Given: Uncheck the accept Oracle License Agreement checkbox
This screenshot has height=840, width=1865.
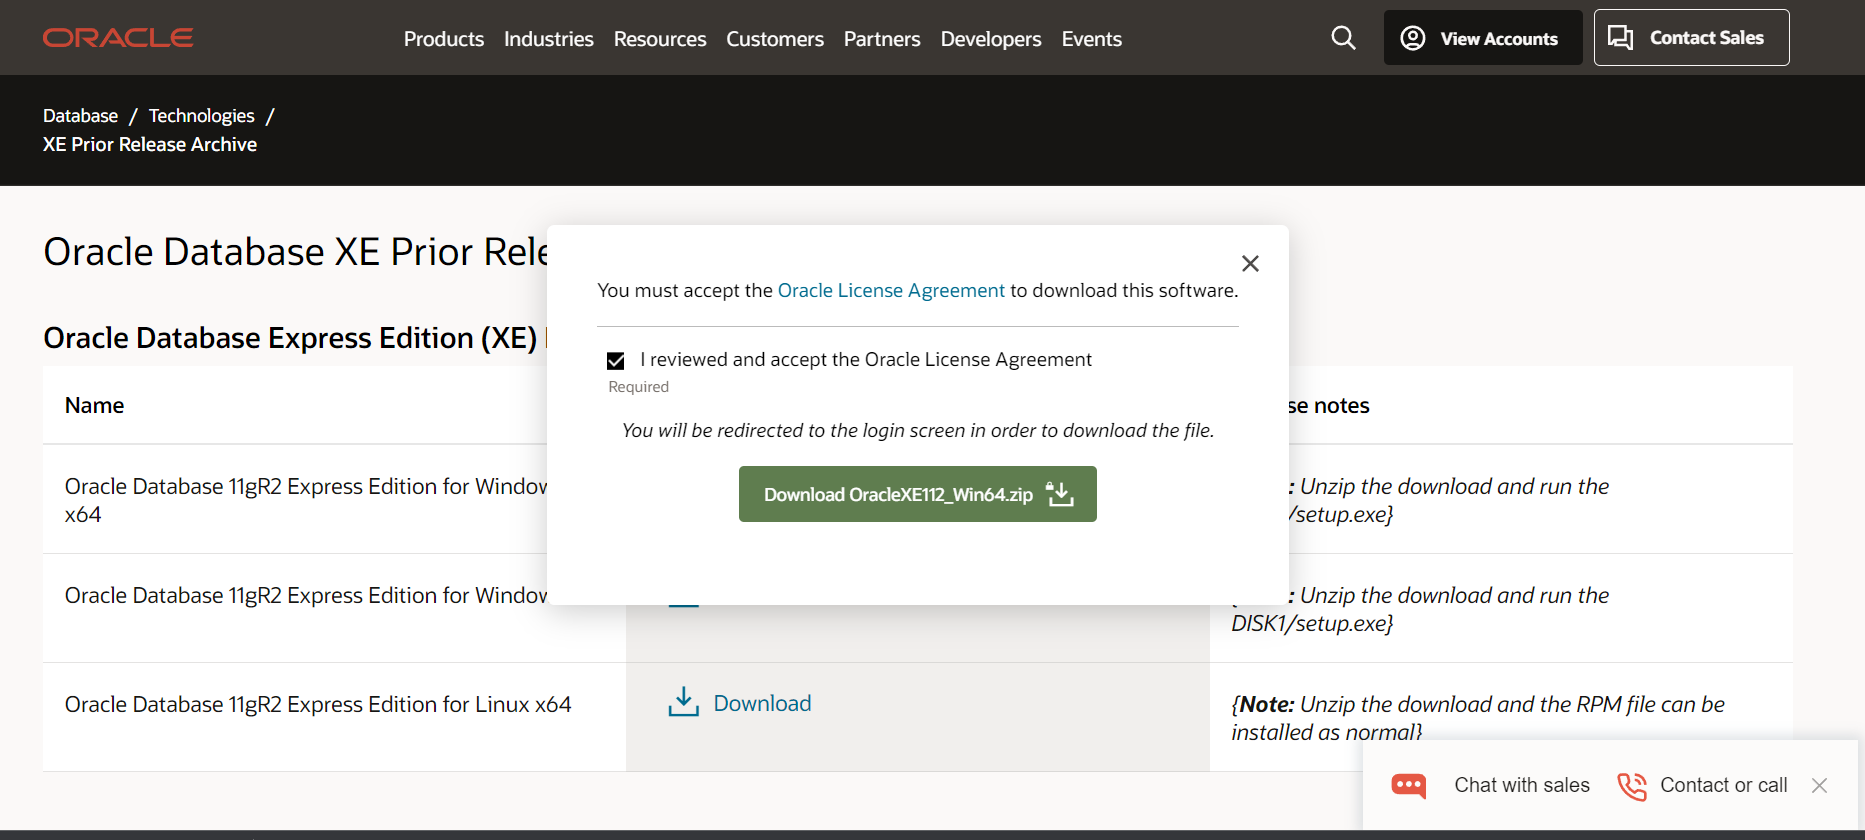Looking at the screenshot, I should click(x=616, y=361).
